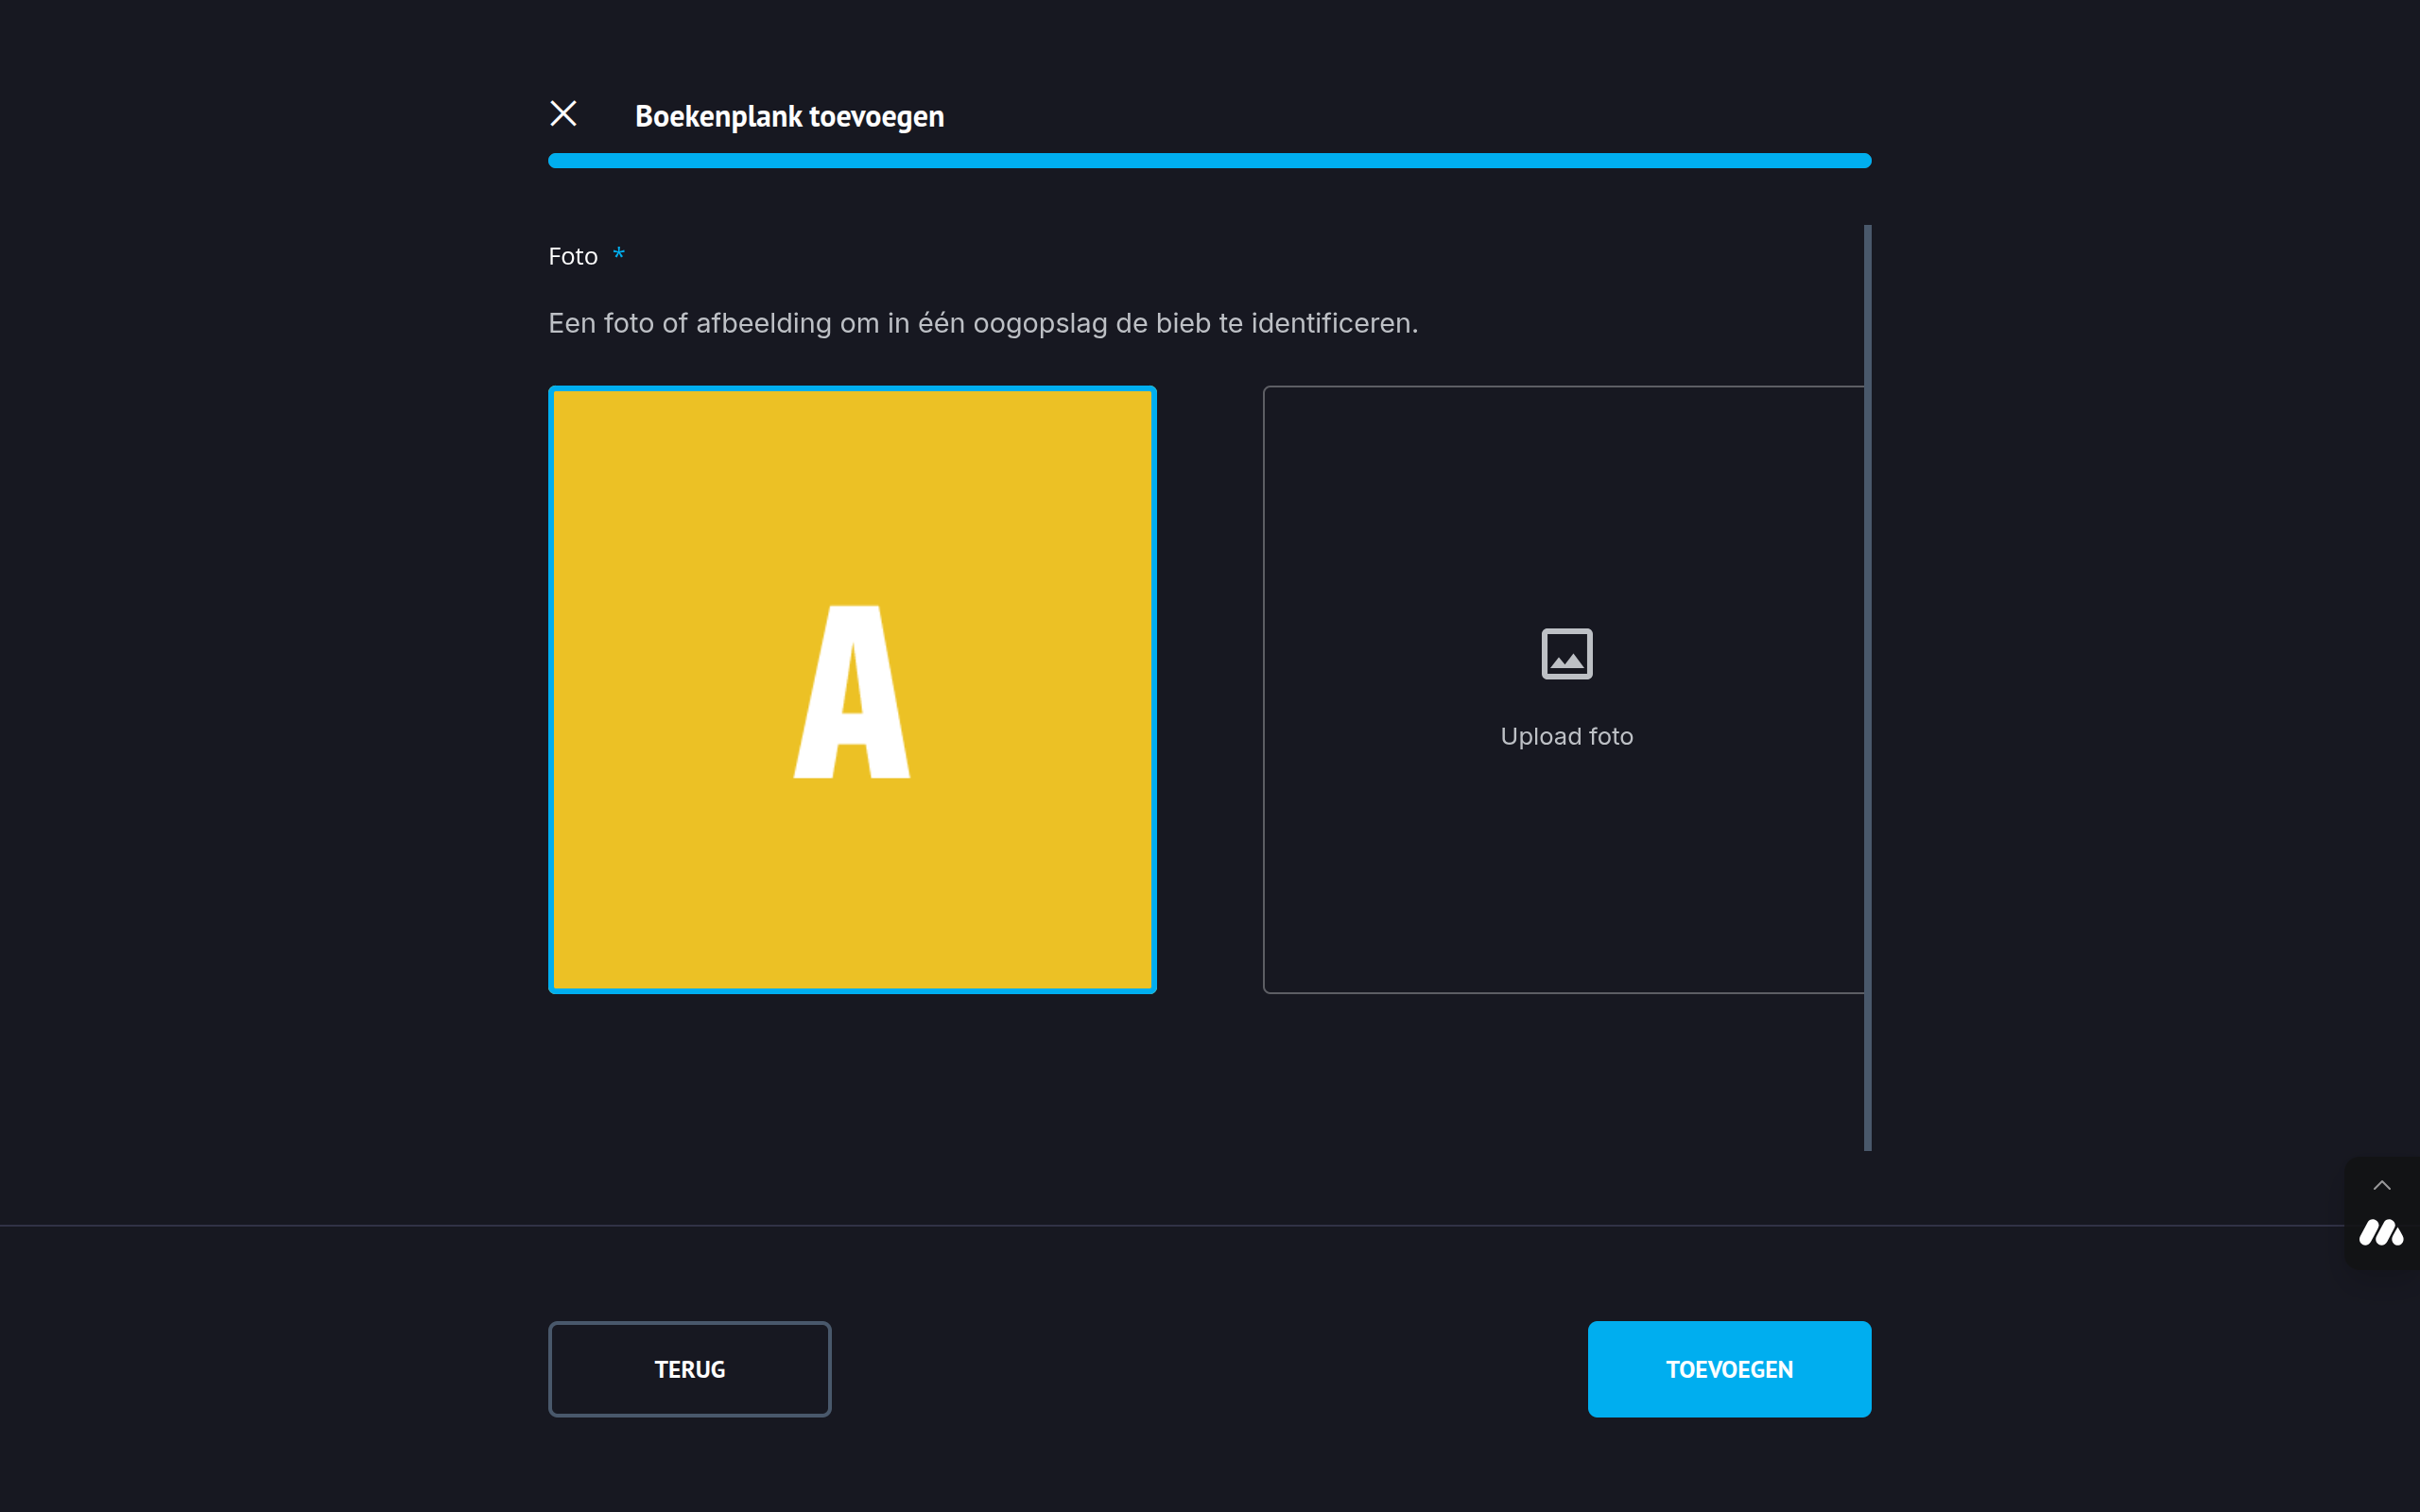Click the Boekenplank toevoegen heading
The width and height of the screenshot is (2420, 1512).
(x=789, y=116)
